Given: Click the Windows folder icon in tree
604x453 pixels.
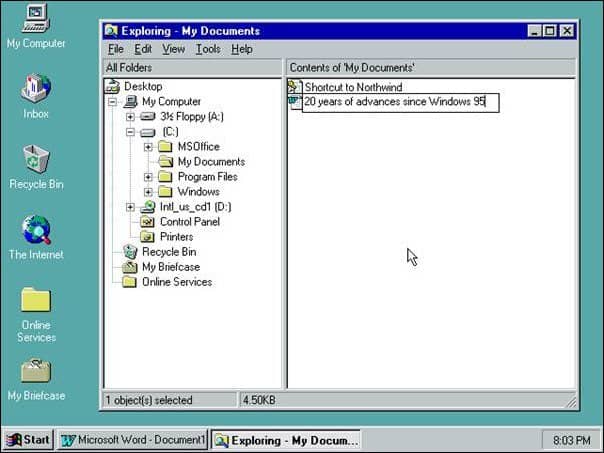Looking at the screenshot, I should [165, 192].
